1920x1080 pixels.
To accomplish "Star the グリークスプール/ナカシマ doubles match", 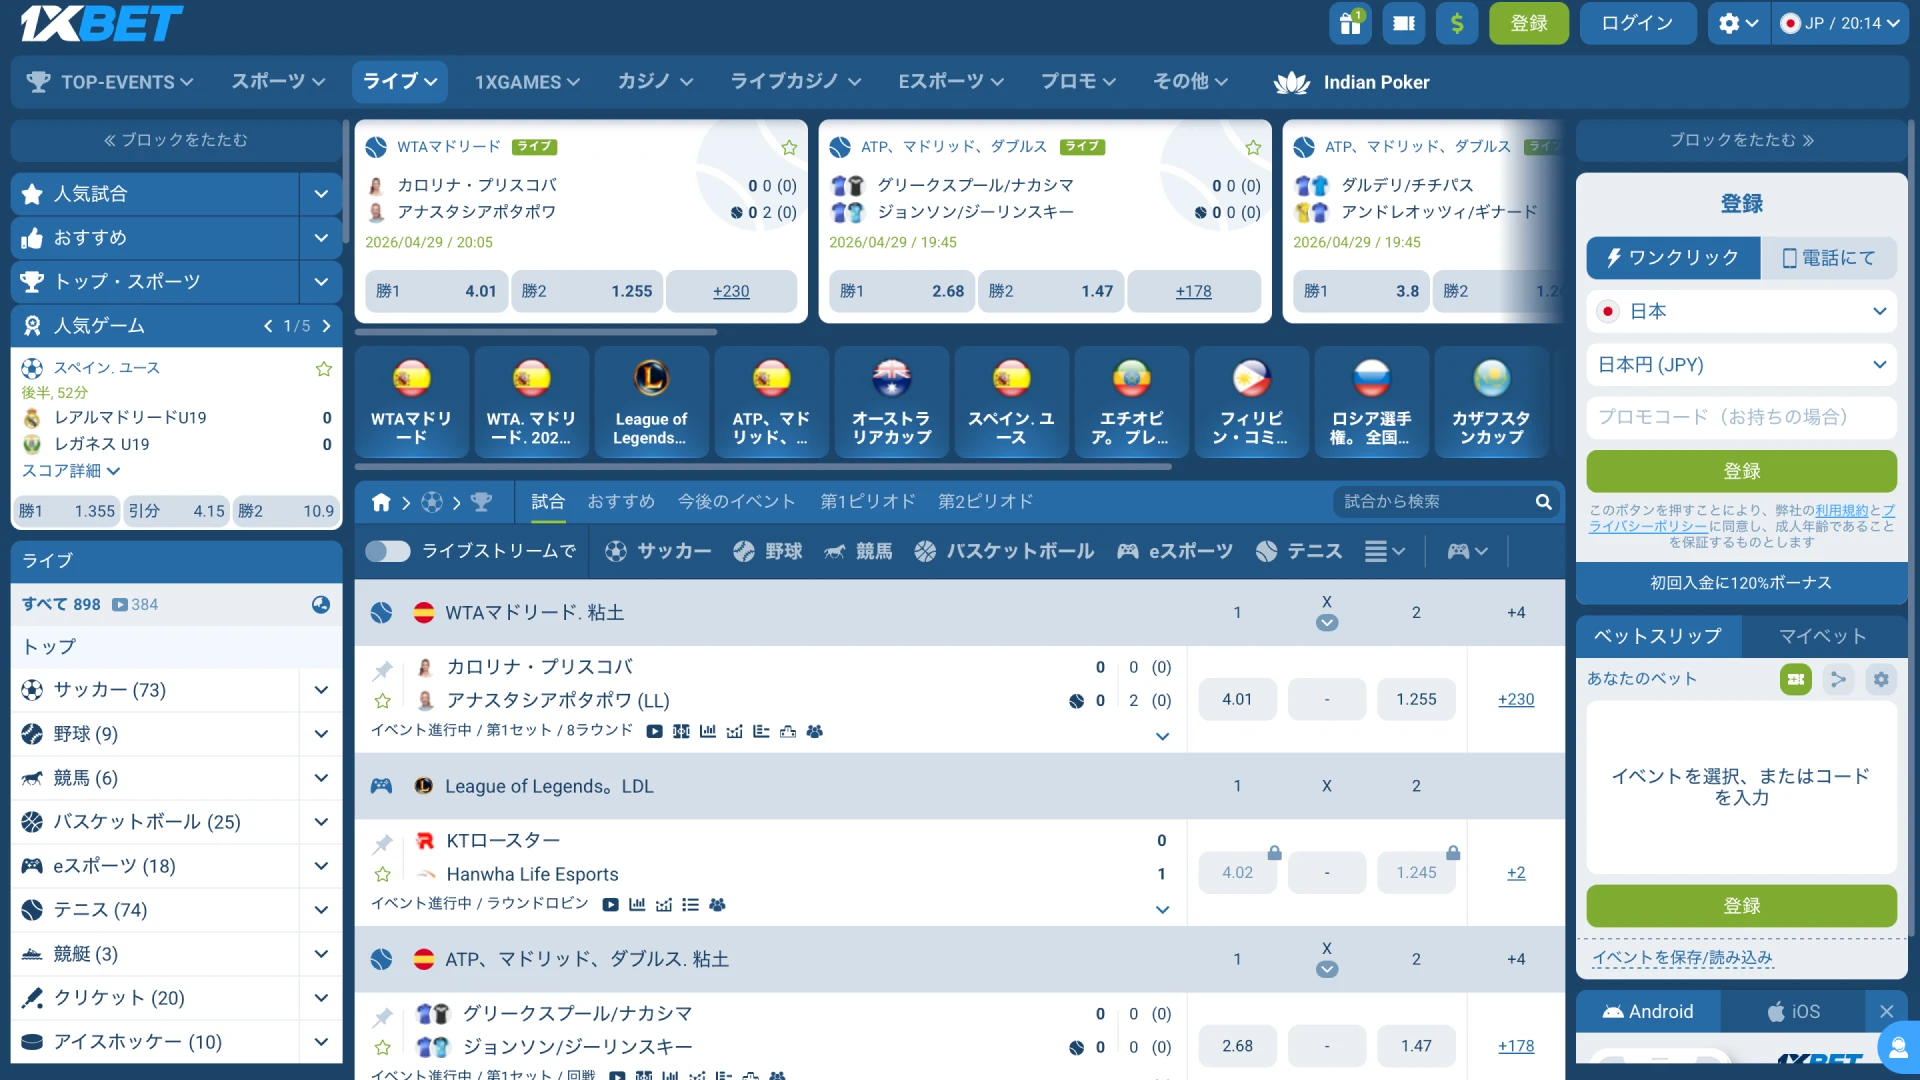I will pyautogui.click(x=382, y=1047).
